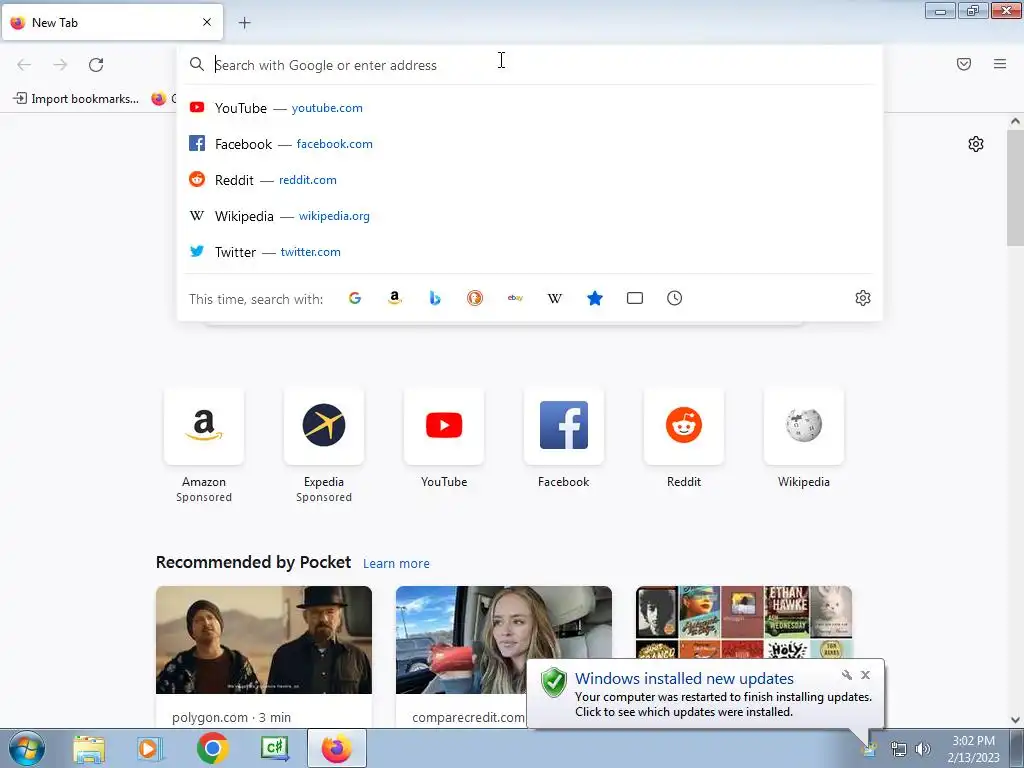
Task: Open a new tab with plus button
Action: [244, 23]
